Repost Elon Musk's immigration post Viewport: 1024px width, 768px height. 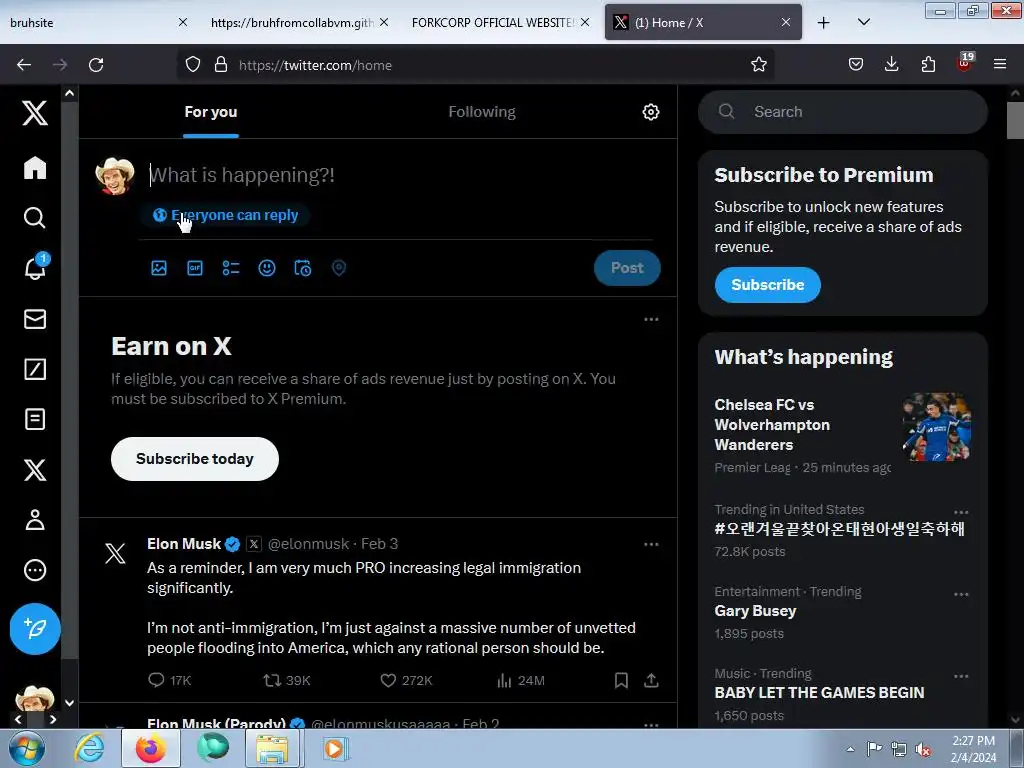pyautogui.click(x=287, y=680)
